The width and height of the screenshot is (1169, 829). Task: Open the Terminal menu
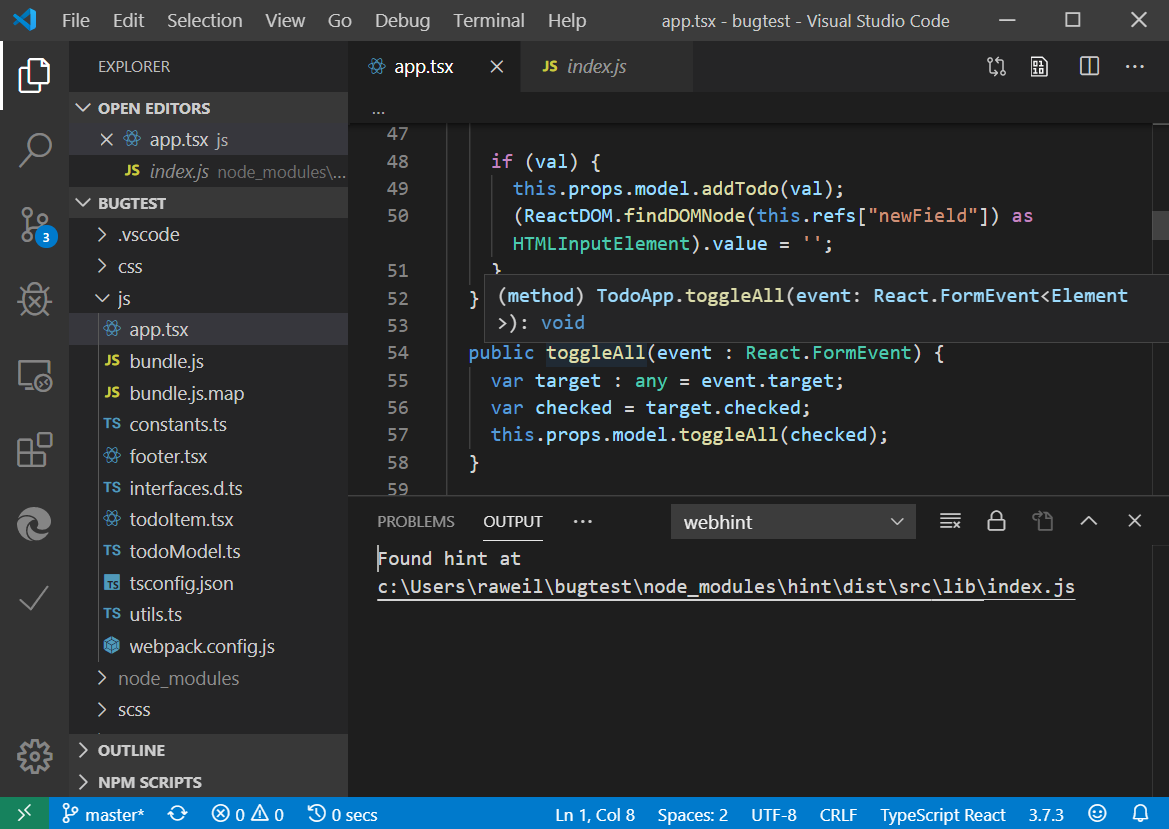pyautogui.click(x=488, y=20)
